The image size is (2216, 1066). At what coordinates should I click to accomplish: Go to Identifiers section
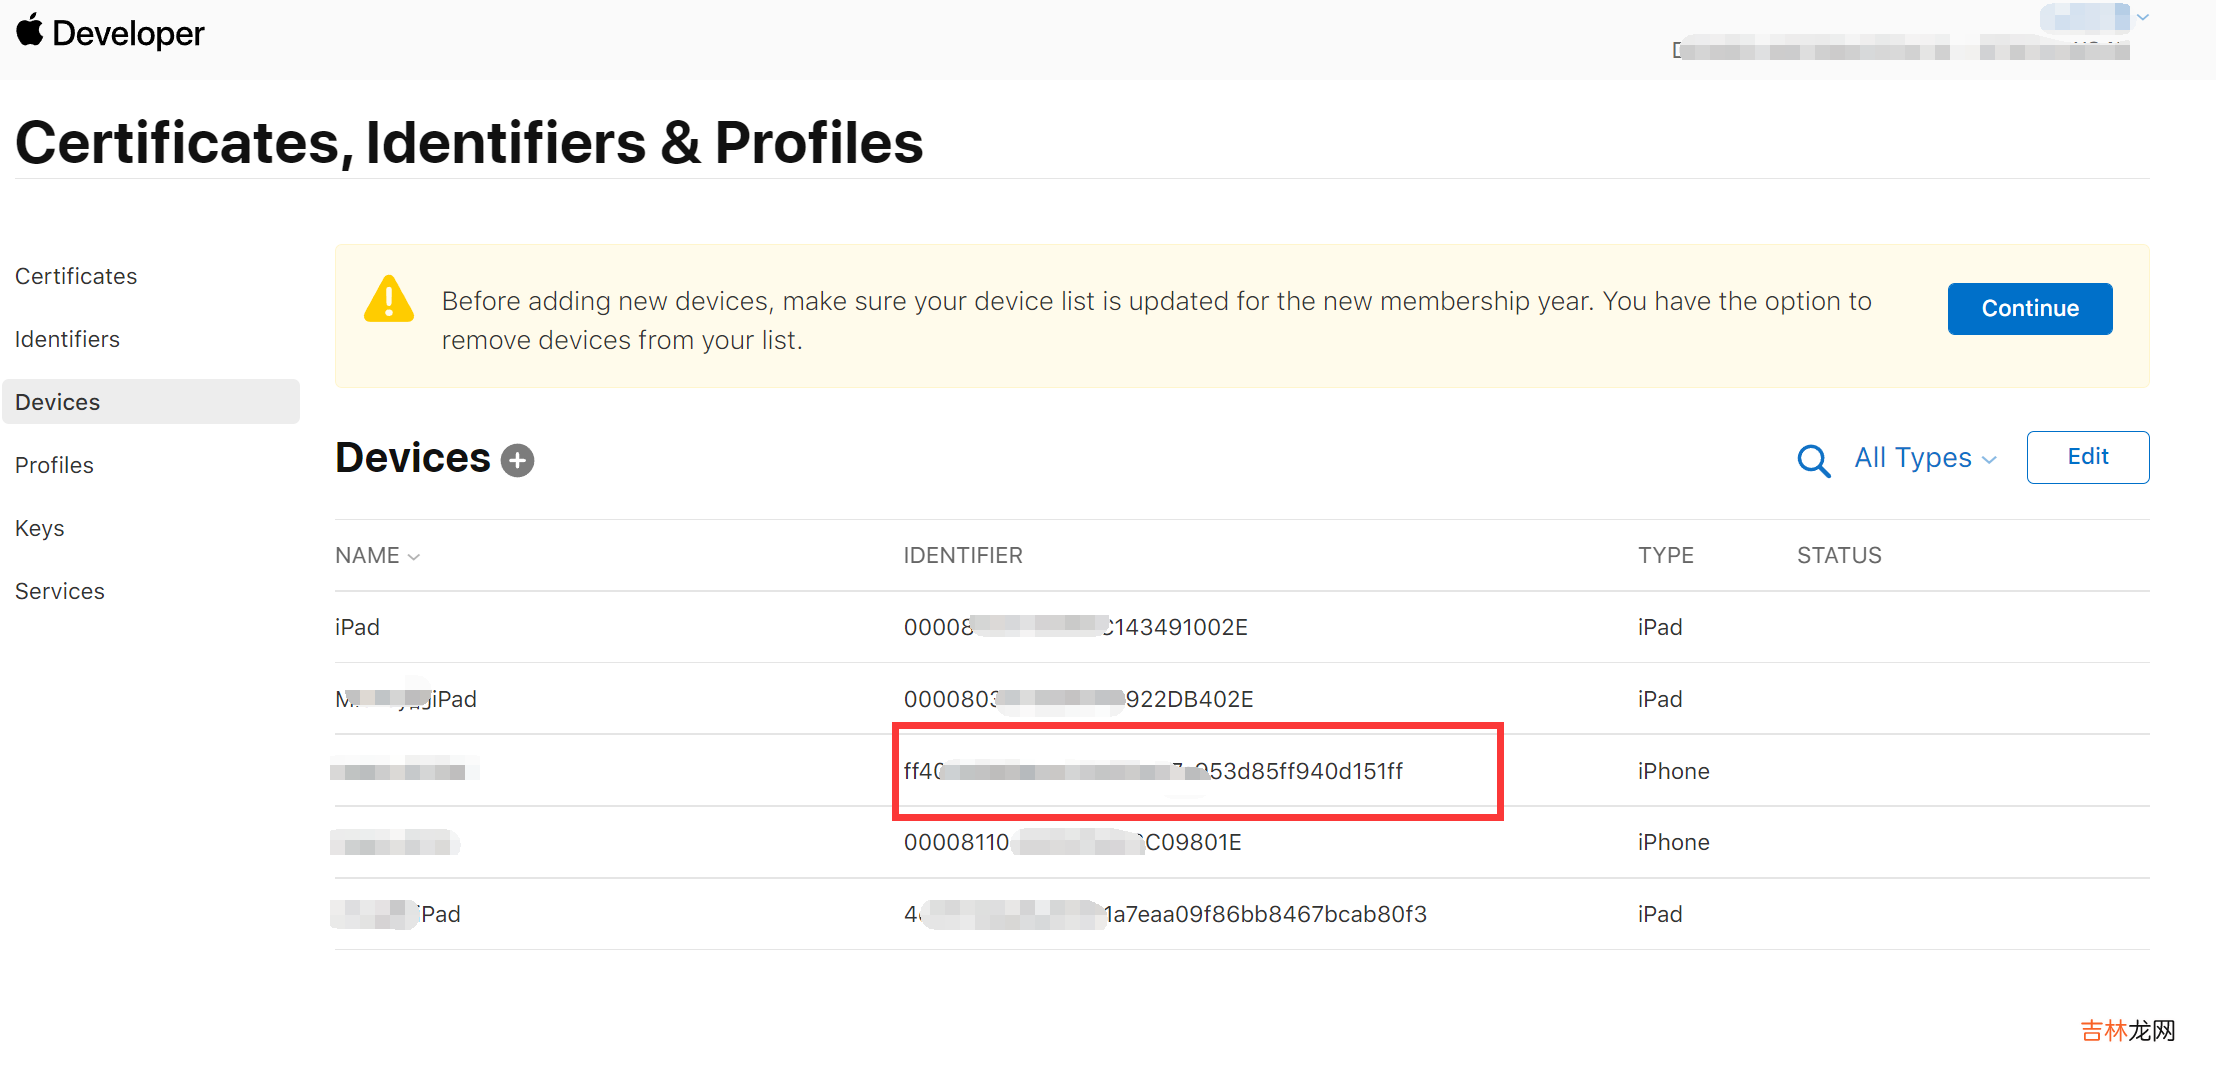[x=67, y=339]
